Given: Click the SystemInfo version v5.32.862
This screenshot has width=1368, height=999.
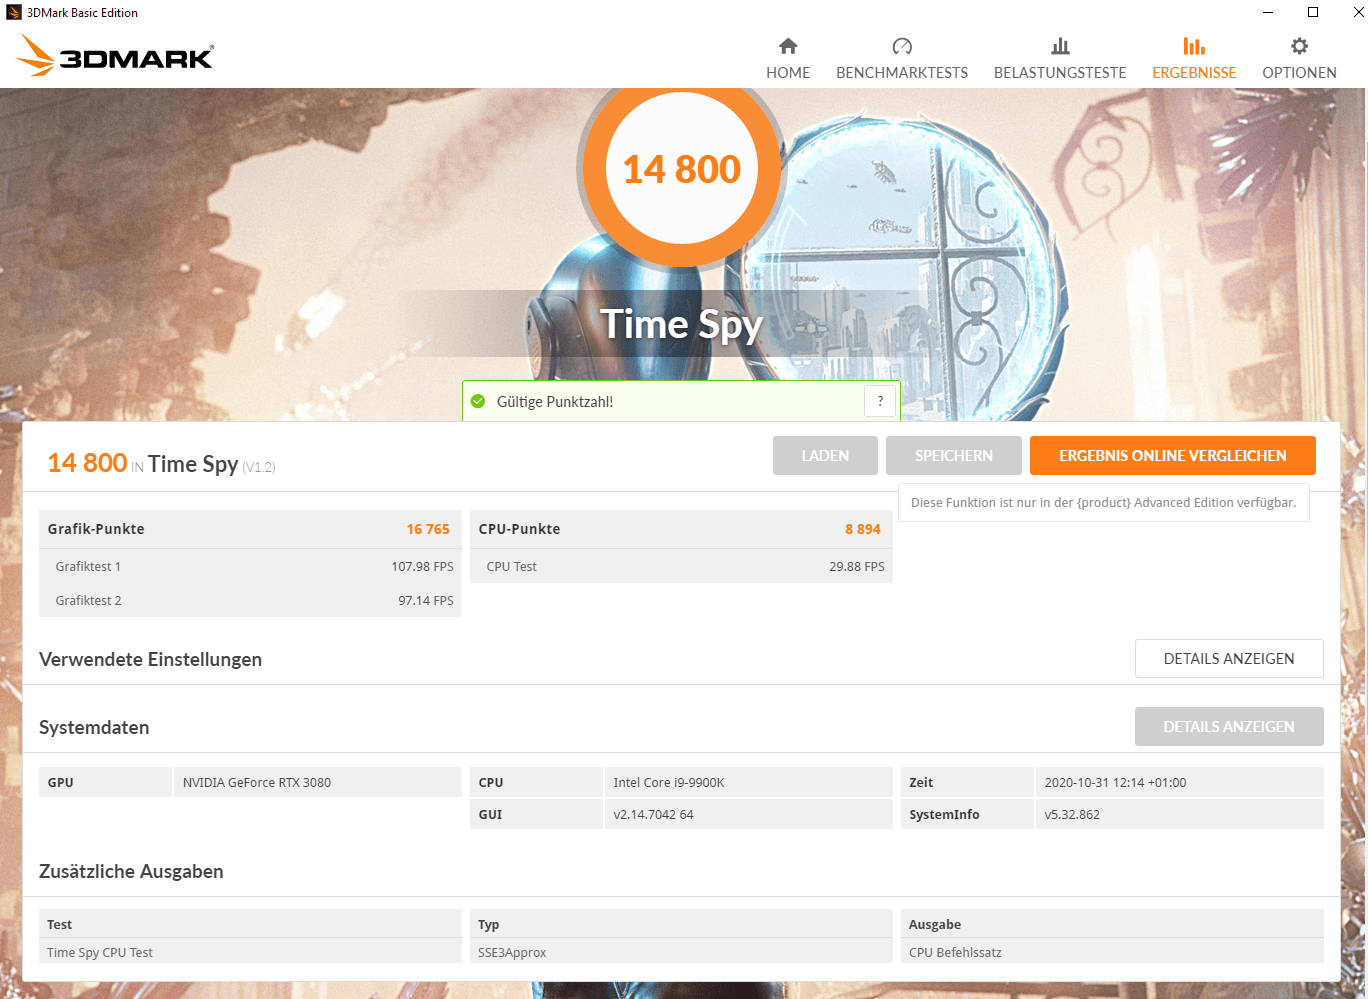Looking at the screenshot, I should (x=1072, y=814).
